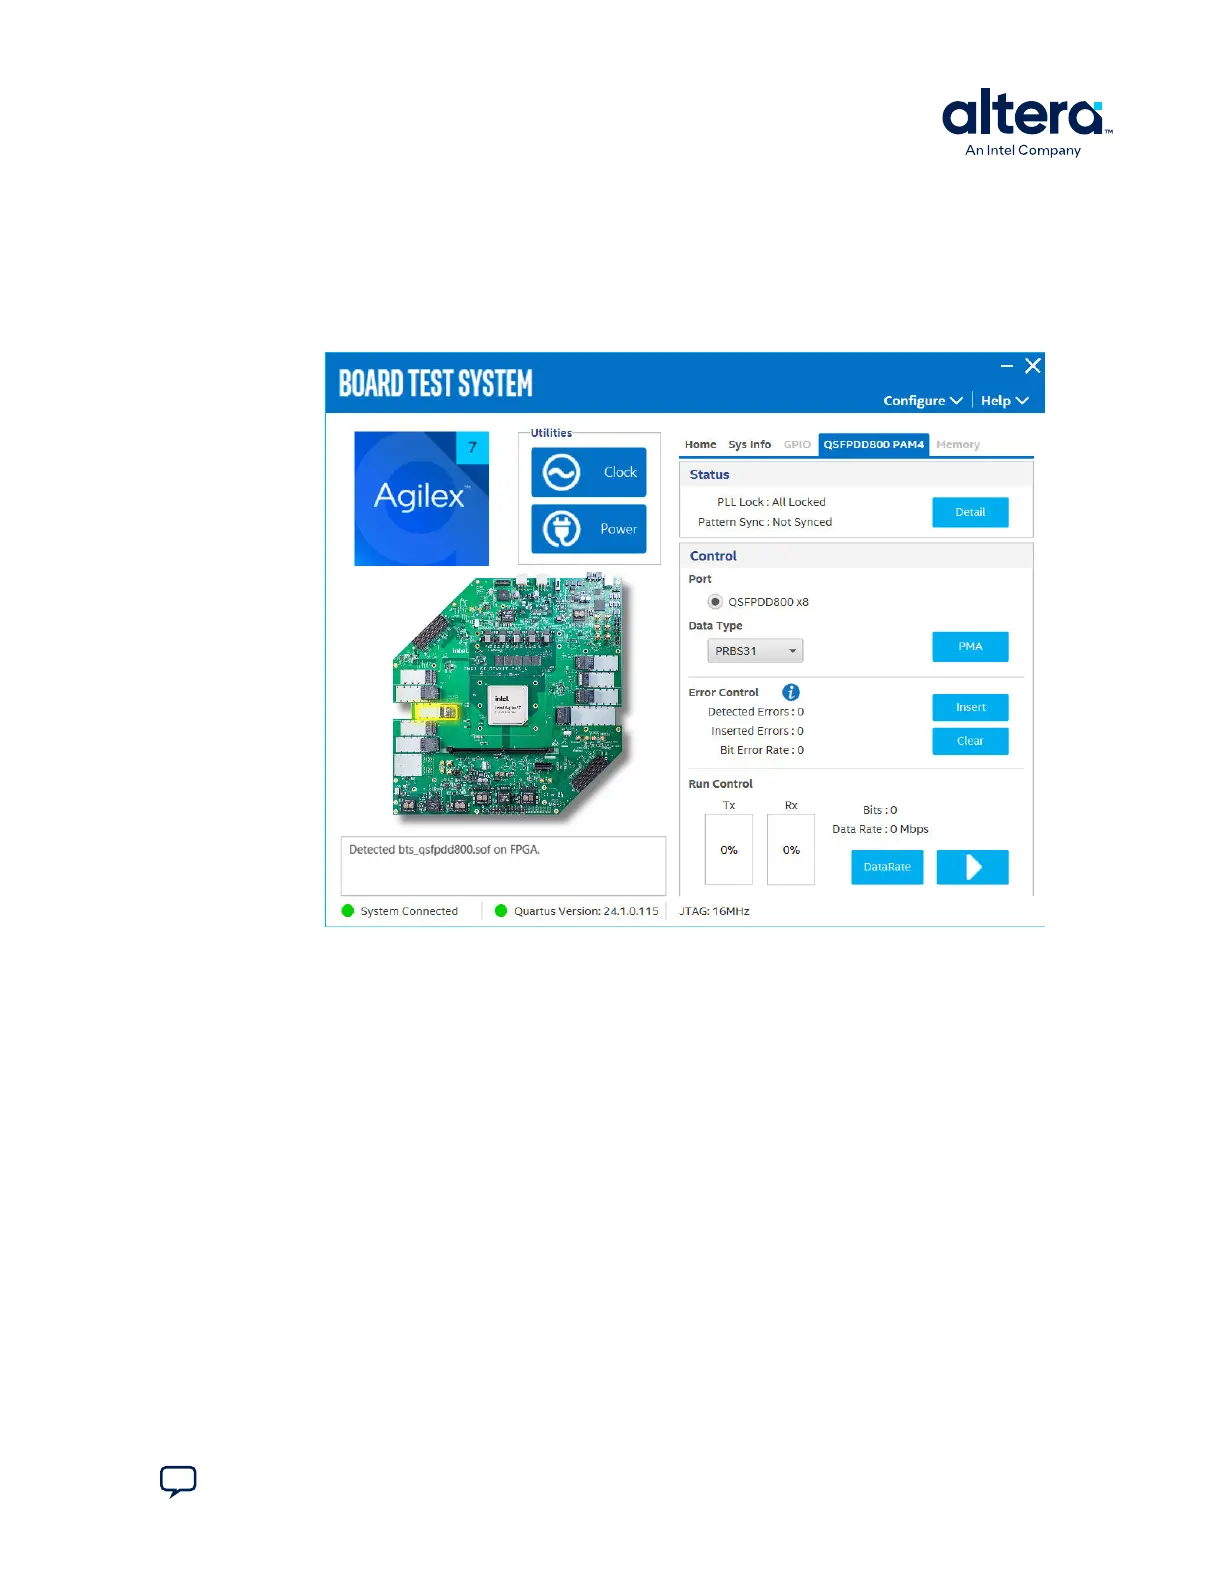Click the 'Detected Errors : 0' text
This screenshot has height=1584, width=1224.
(x=756, y=712)
